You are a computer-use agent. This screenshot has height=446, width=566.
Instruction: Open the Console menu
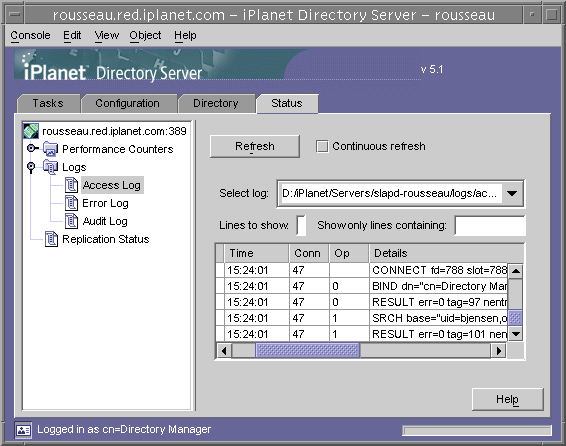[30, 35]
